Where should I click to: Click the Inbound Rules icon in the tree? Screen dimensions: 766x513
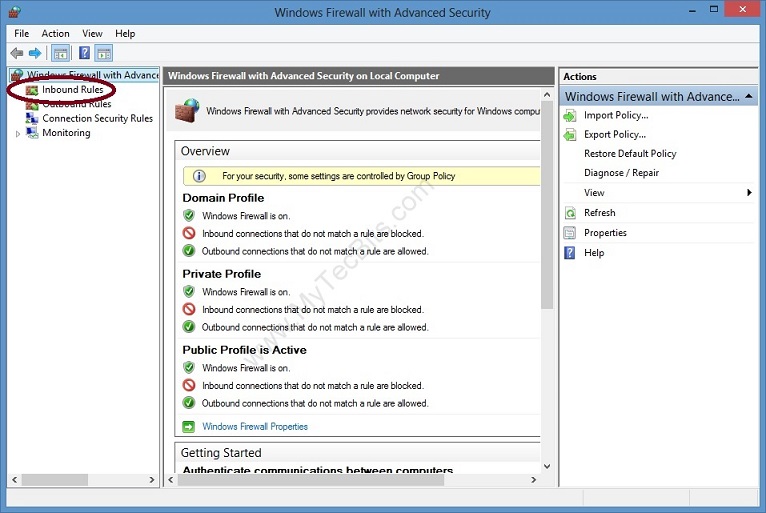32,90
